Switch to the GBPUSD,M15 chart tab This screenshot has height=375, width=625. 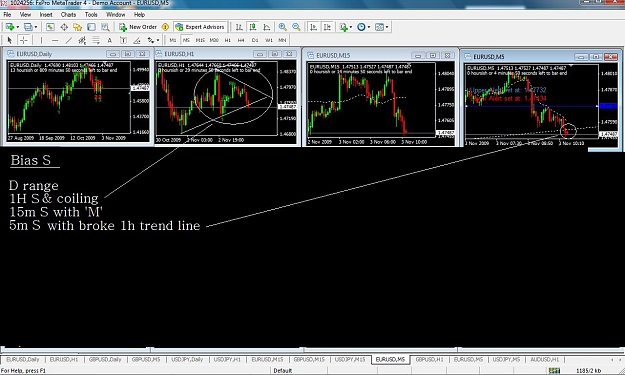[x=309, y=359]
